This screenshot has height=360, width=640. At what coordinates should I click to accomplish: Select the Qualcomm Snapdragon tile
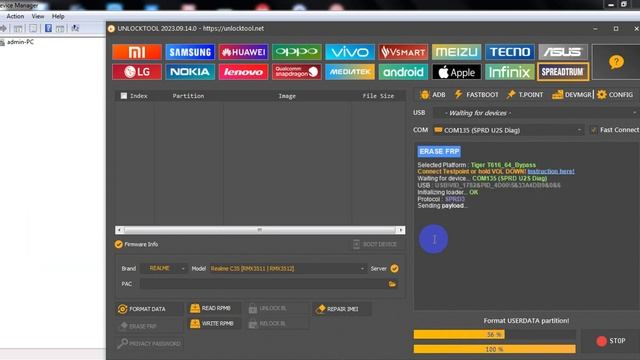pos(297,72)
